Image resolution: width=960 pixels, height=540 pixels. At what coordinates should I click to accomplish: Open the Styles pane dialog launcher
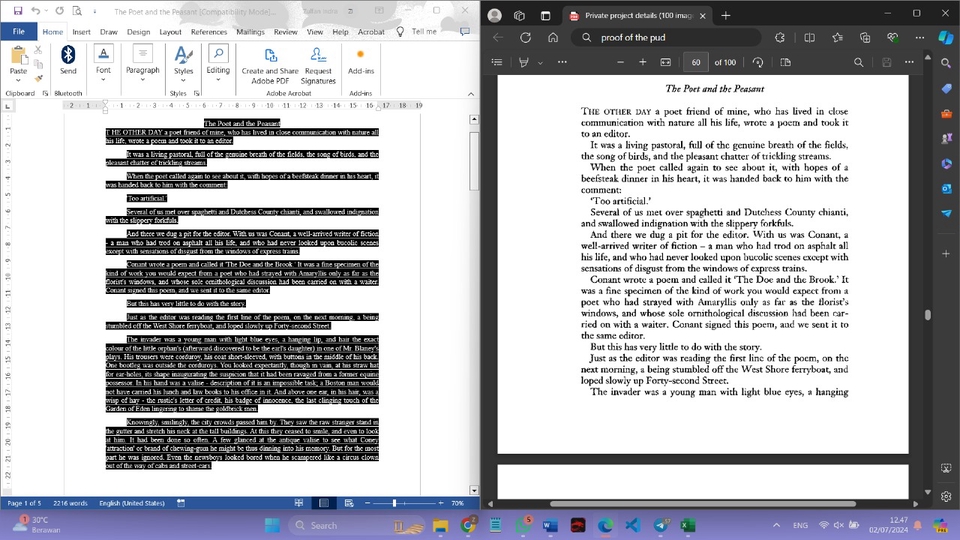[197, 93]
